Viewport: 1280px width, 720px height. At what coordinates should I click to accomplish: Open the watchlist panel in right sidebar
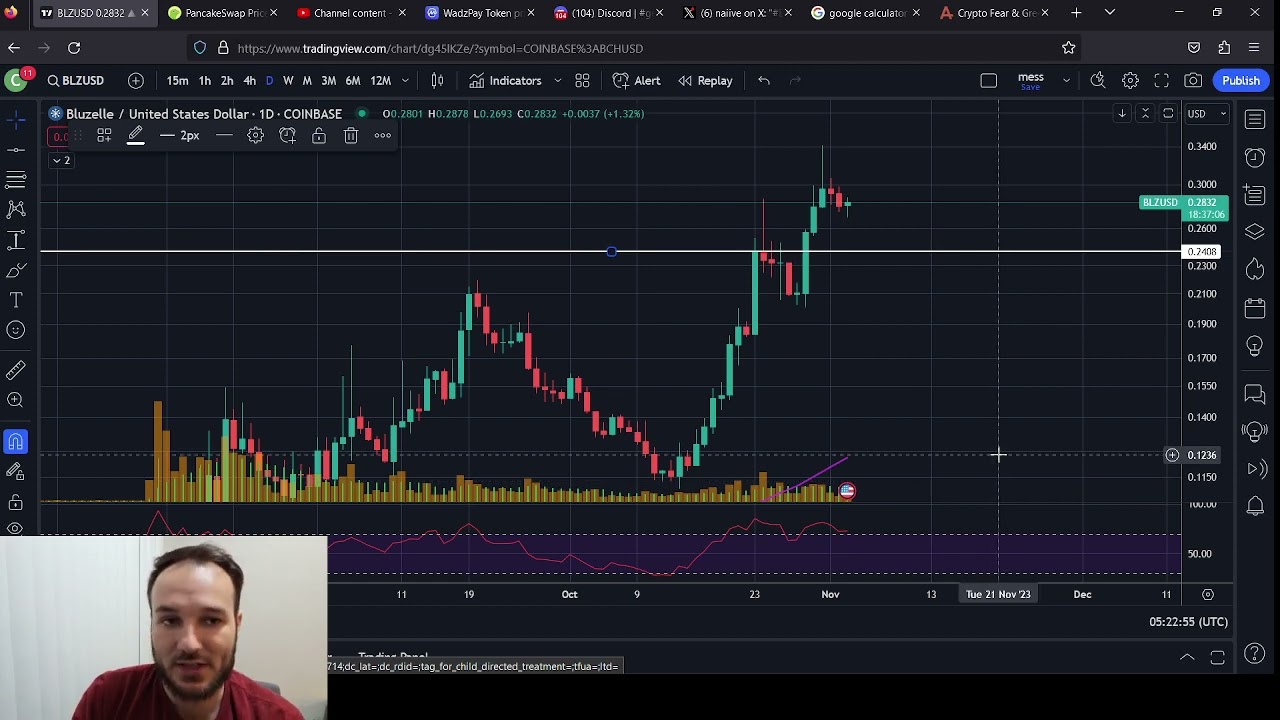coord(1255,120)
